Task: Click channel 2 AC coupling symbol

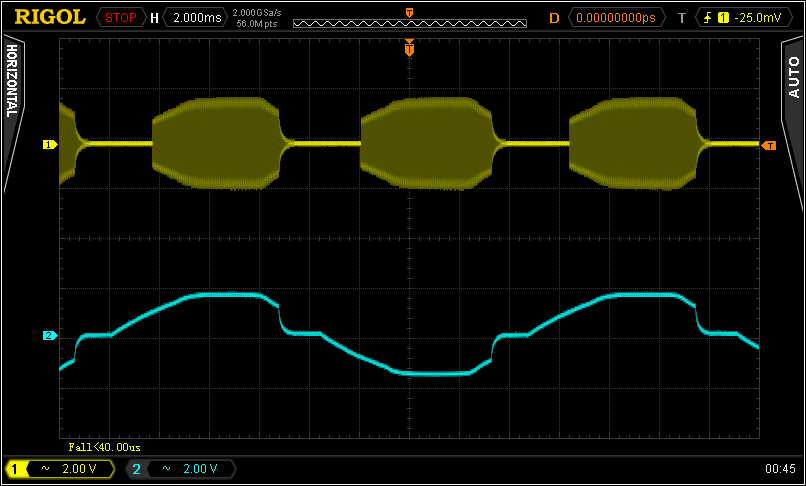Action: (167, 469)
